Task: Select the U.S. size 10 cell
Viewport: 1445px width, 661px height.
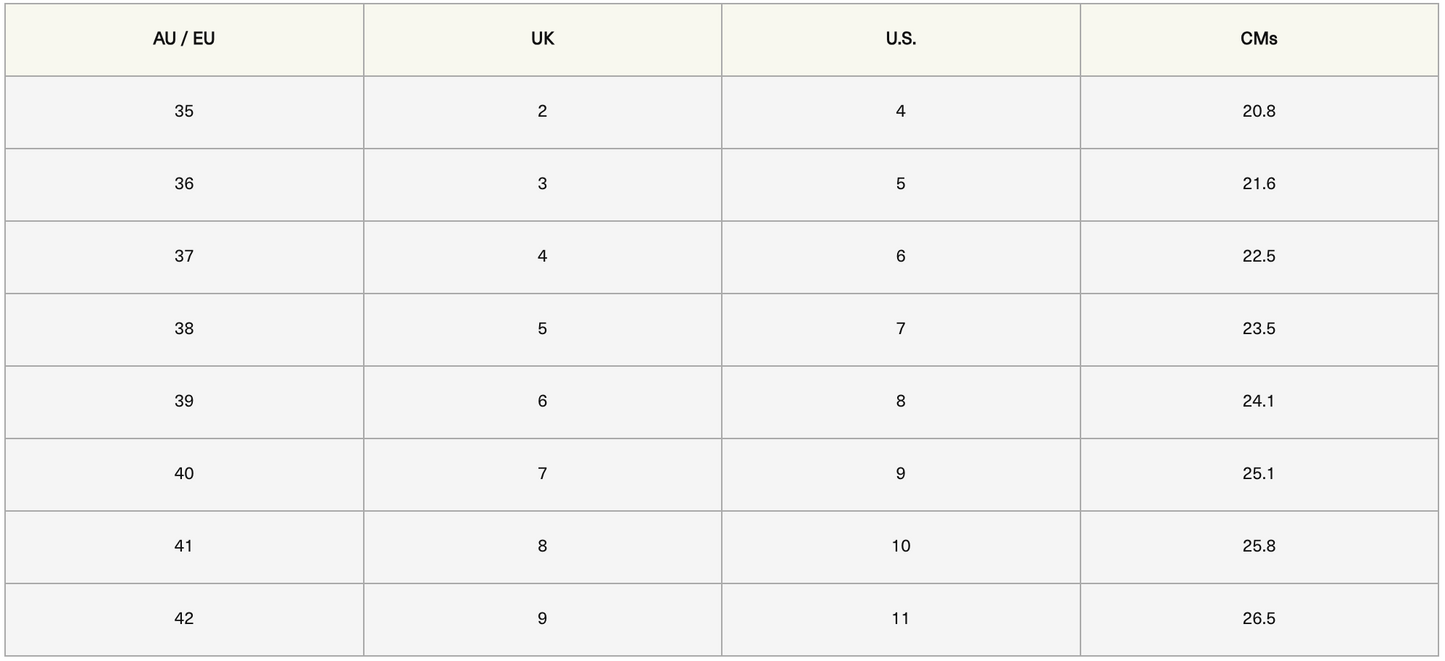Action: pyautogui.click(x=900, y=547)
